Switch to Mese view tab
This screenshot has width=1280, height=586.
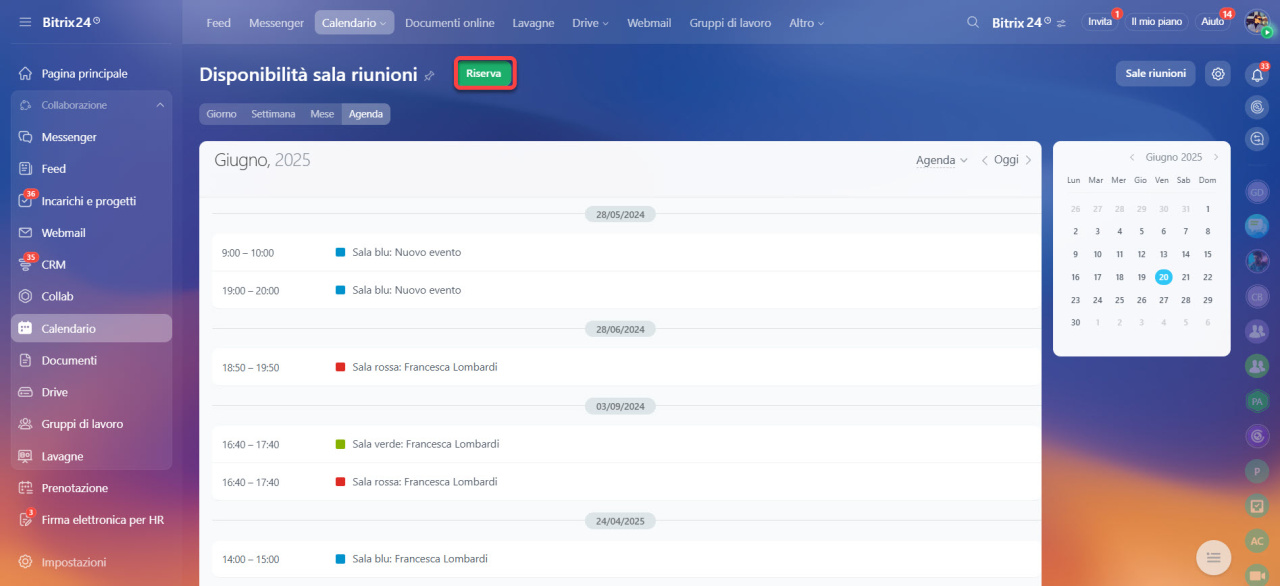[322, 114]
